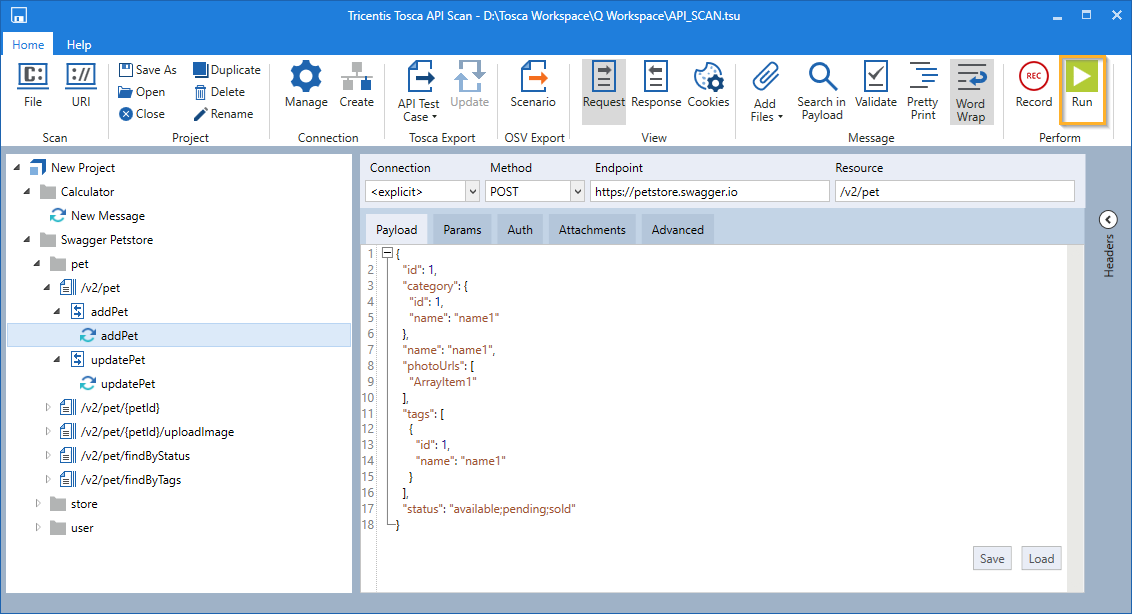Click the Search in Payload icon
This screenshot has width=1132, height=614.
(x=821, y=90)
